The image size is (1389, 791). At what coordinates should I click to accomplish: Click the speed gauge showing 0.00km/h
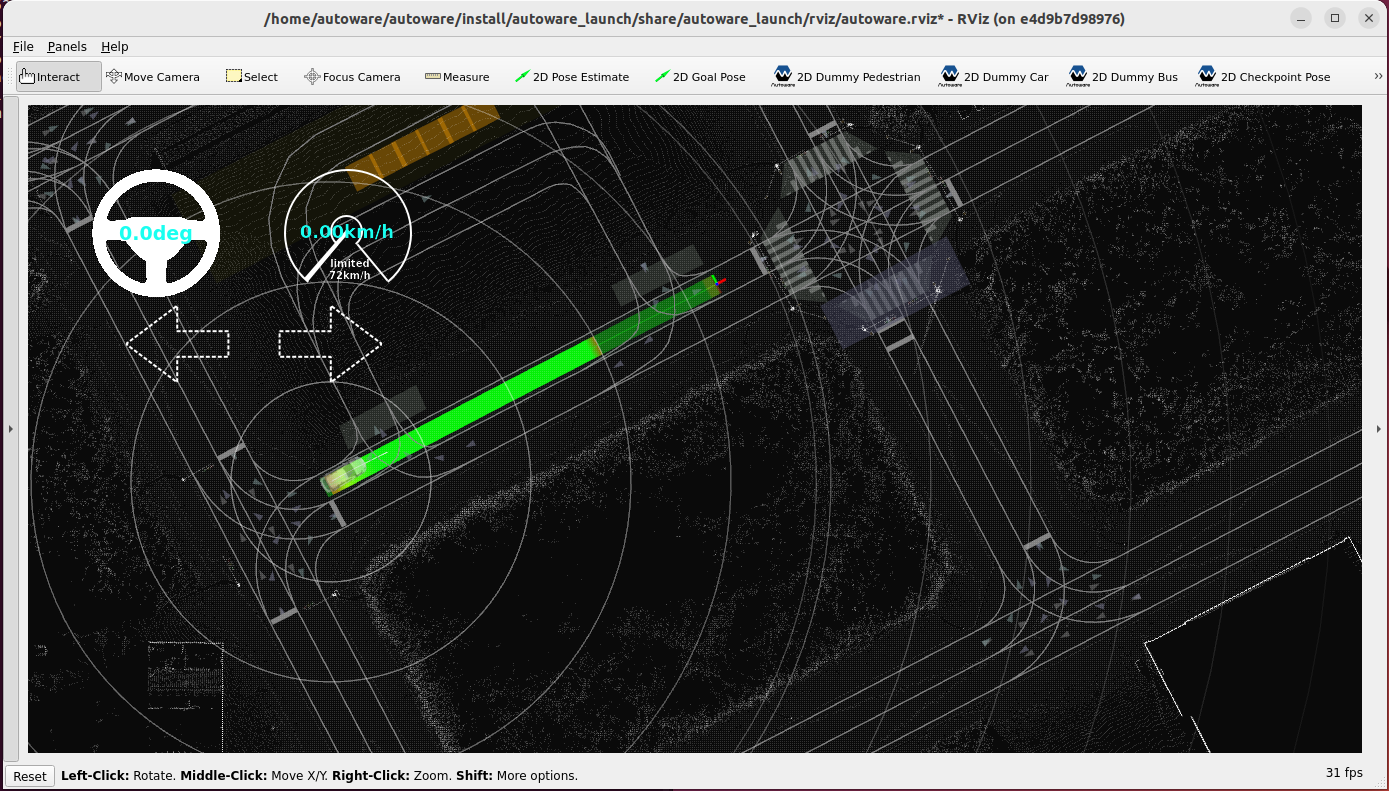348,230
